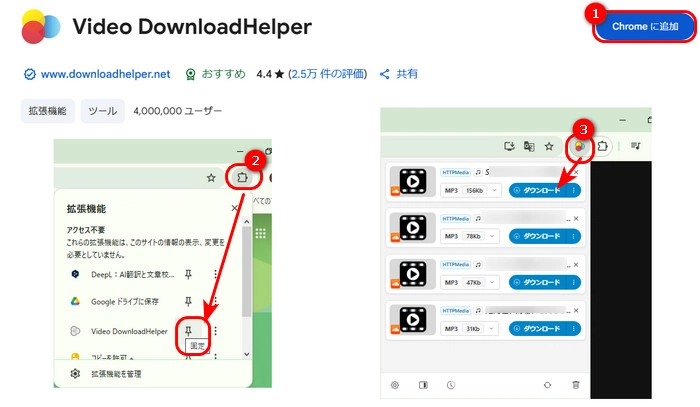Click the extension list scrollbar down arrow

(x=246, y=354)
